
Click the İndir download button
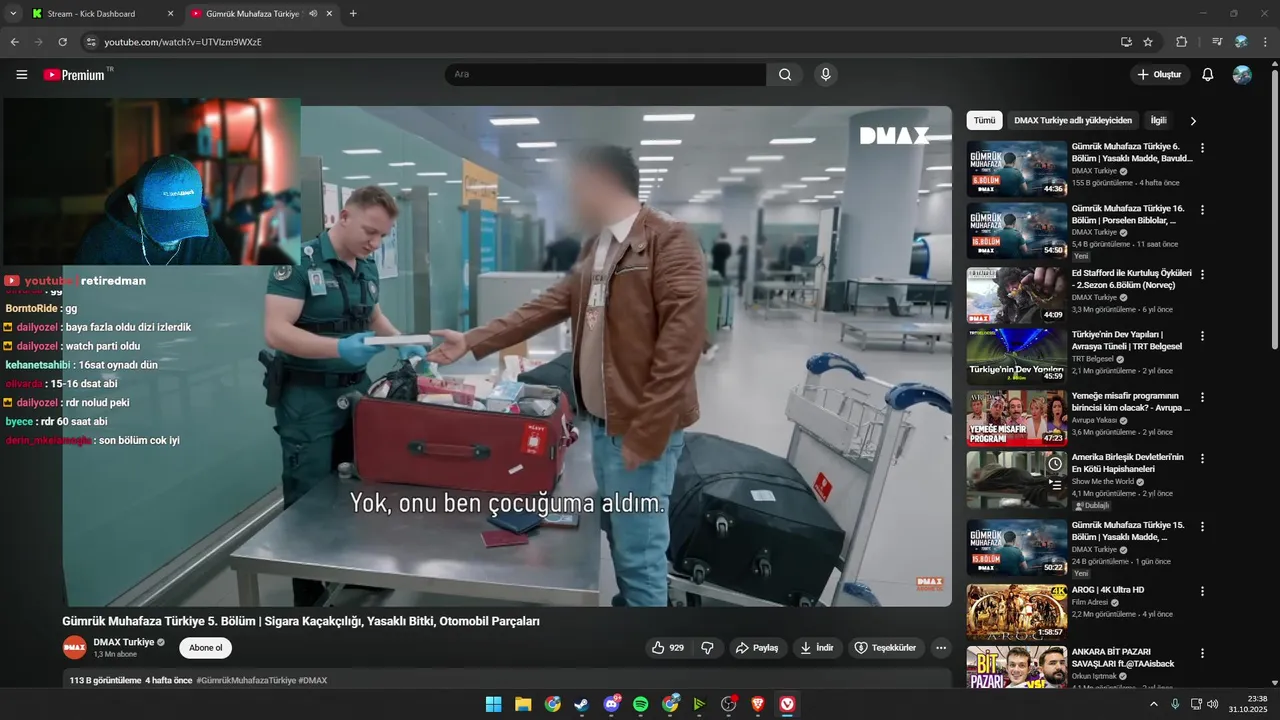(818, 648)
